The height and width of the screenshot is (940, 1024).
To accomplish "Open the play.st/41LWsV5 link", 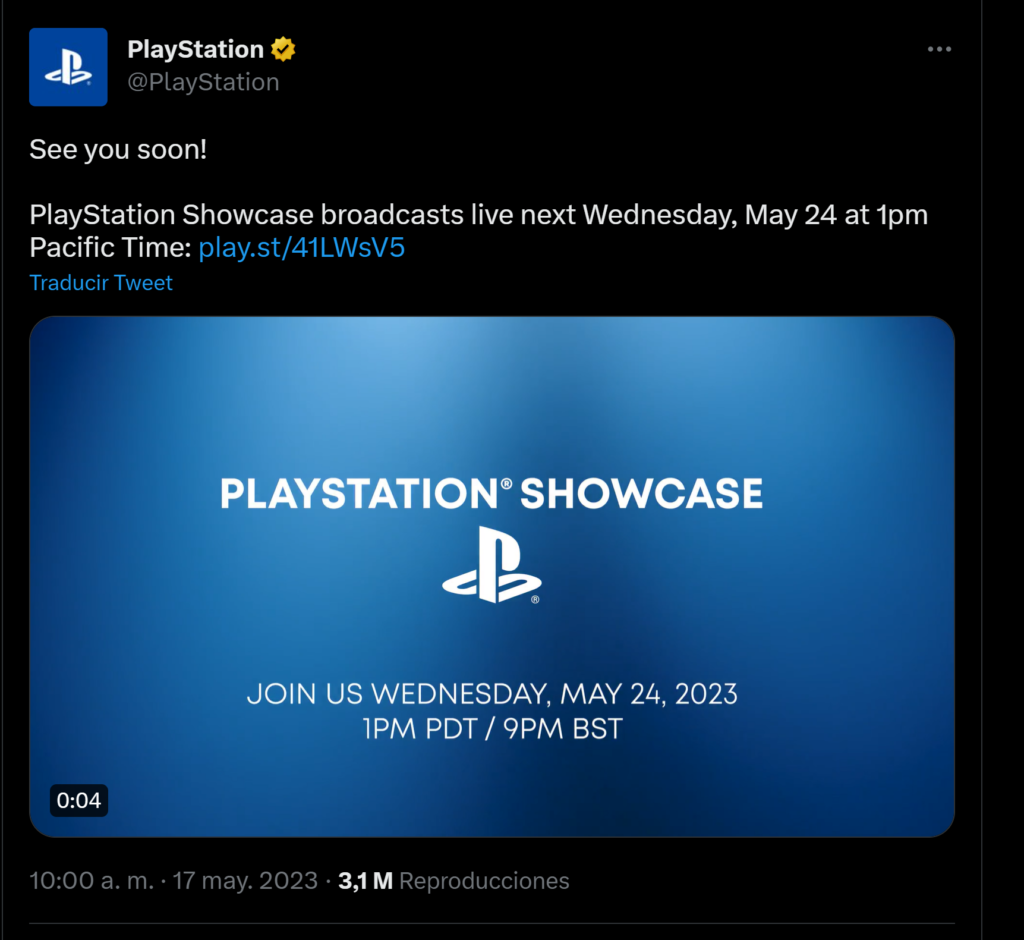I will 302,248.
